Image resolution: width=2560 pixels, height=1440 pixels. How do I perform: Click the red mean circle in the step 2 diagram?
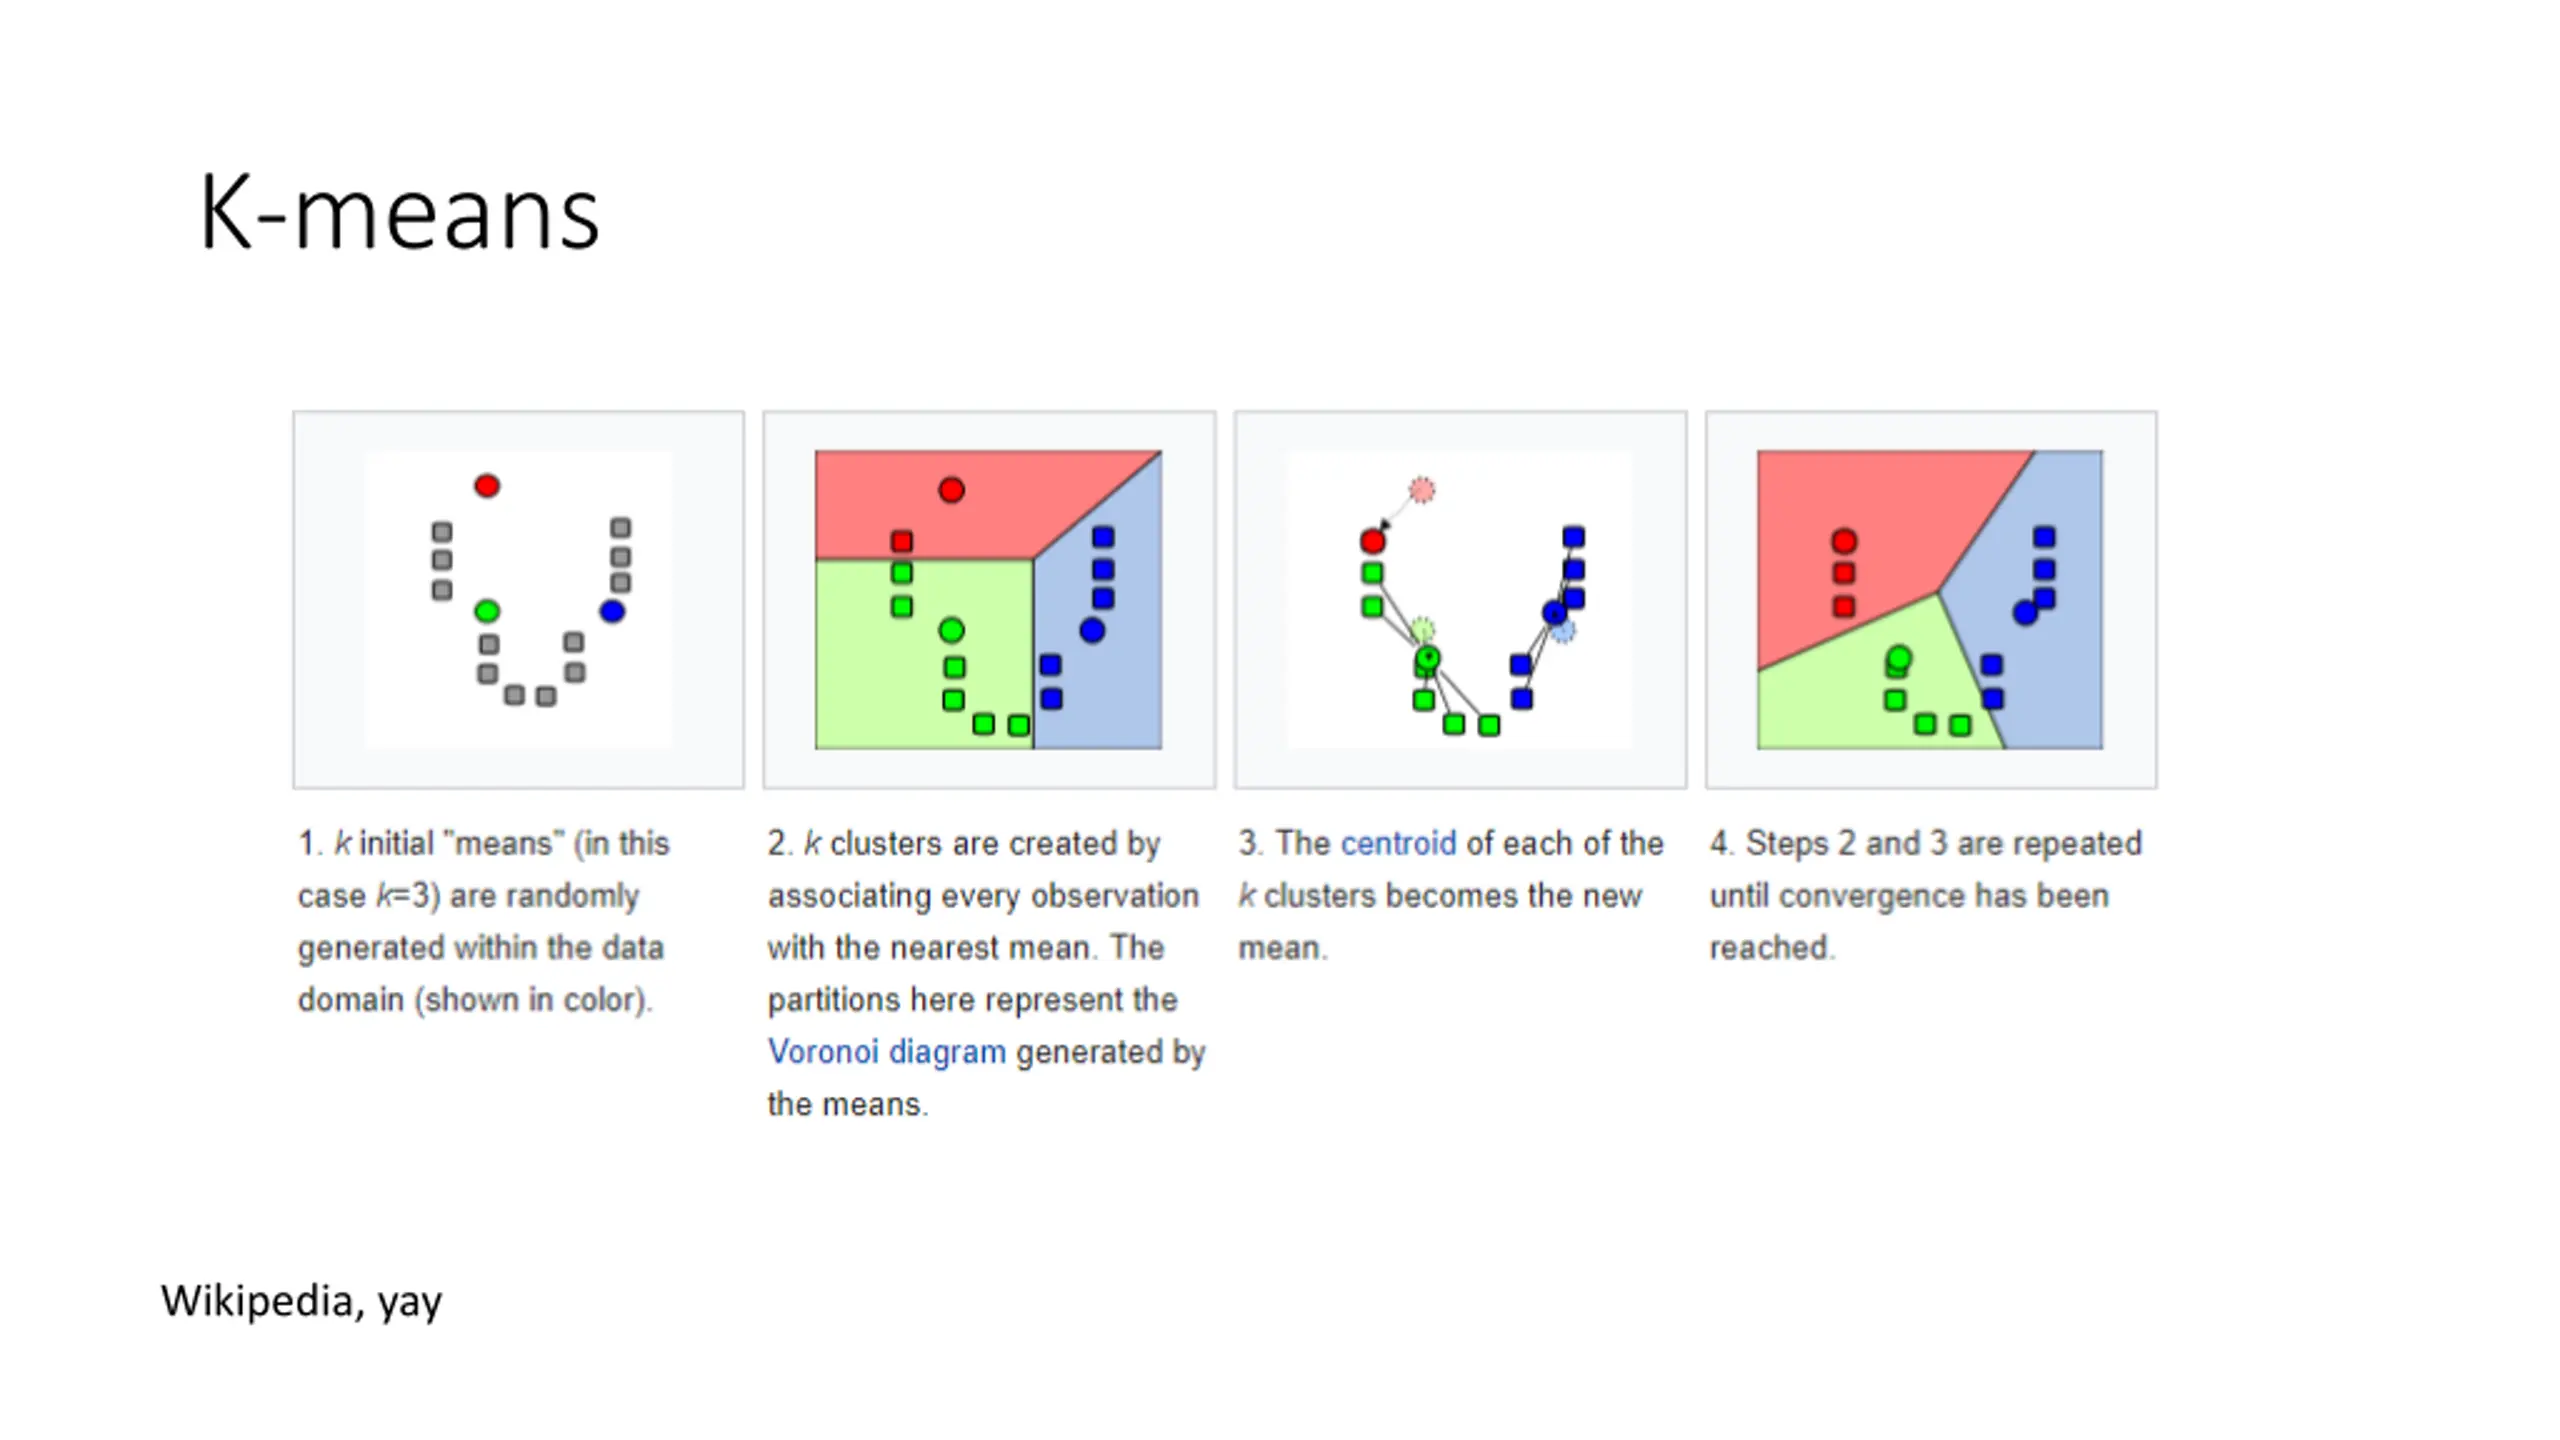(x=951, y=490)
